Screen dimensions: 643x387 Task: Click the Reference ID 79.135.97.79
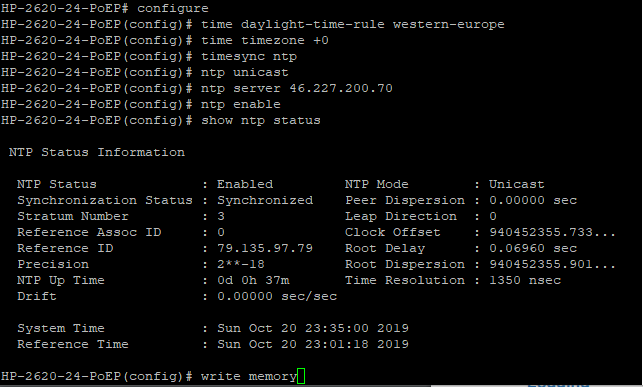click(265, 248)
